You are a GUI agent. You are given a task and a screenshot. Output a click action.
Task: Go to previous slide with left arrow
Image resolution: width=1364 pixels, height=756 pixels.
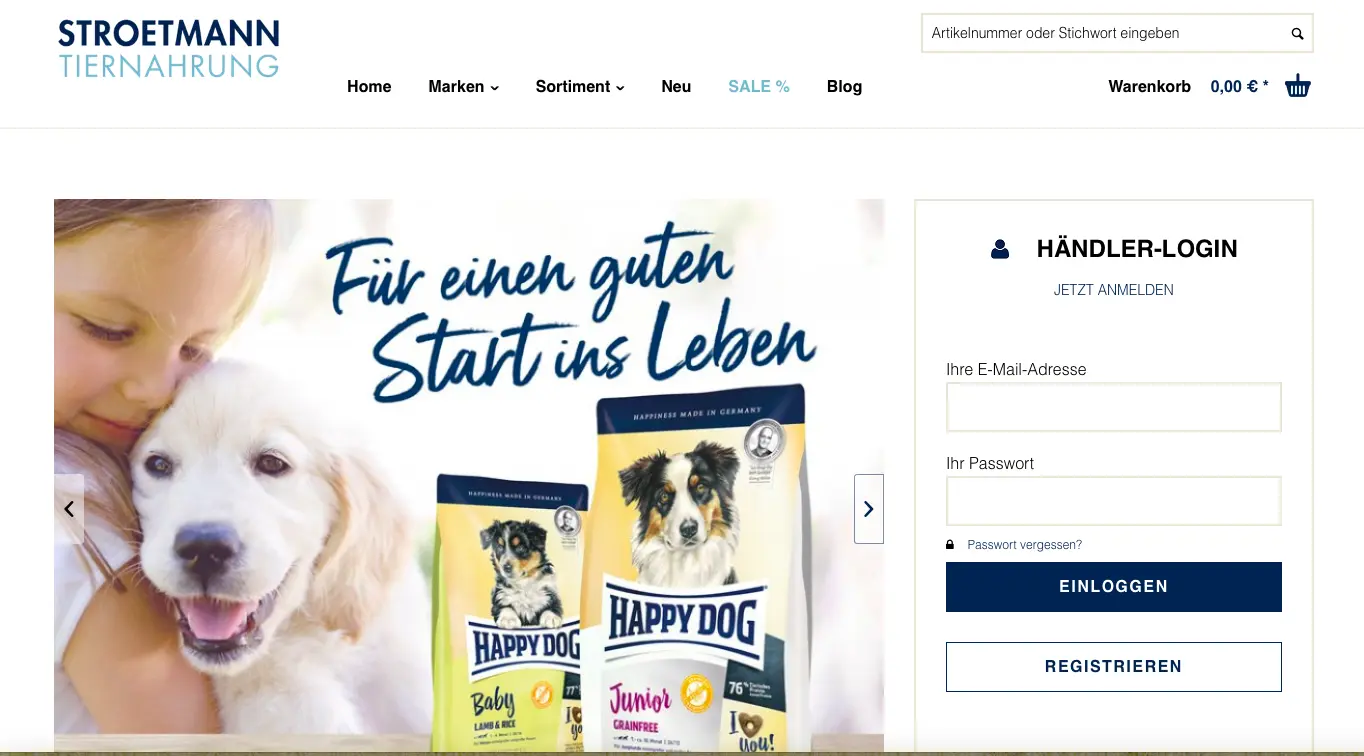click(69, 509)
